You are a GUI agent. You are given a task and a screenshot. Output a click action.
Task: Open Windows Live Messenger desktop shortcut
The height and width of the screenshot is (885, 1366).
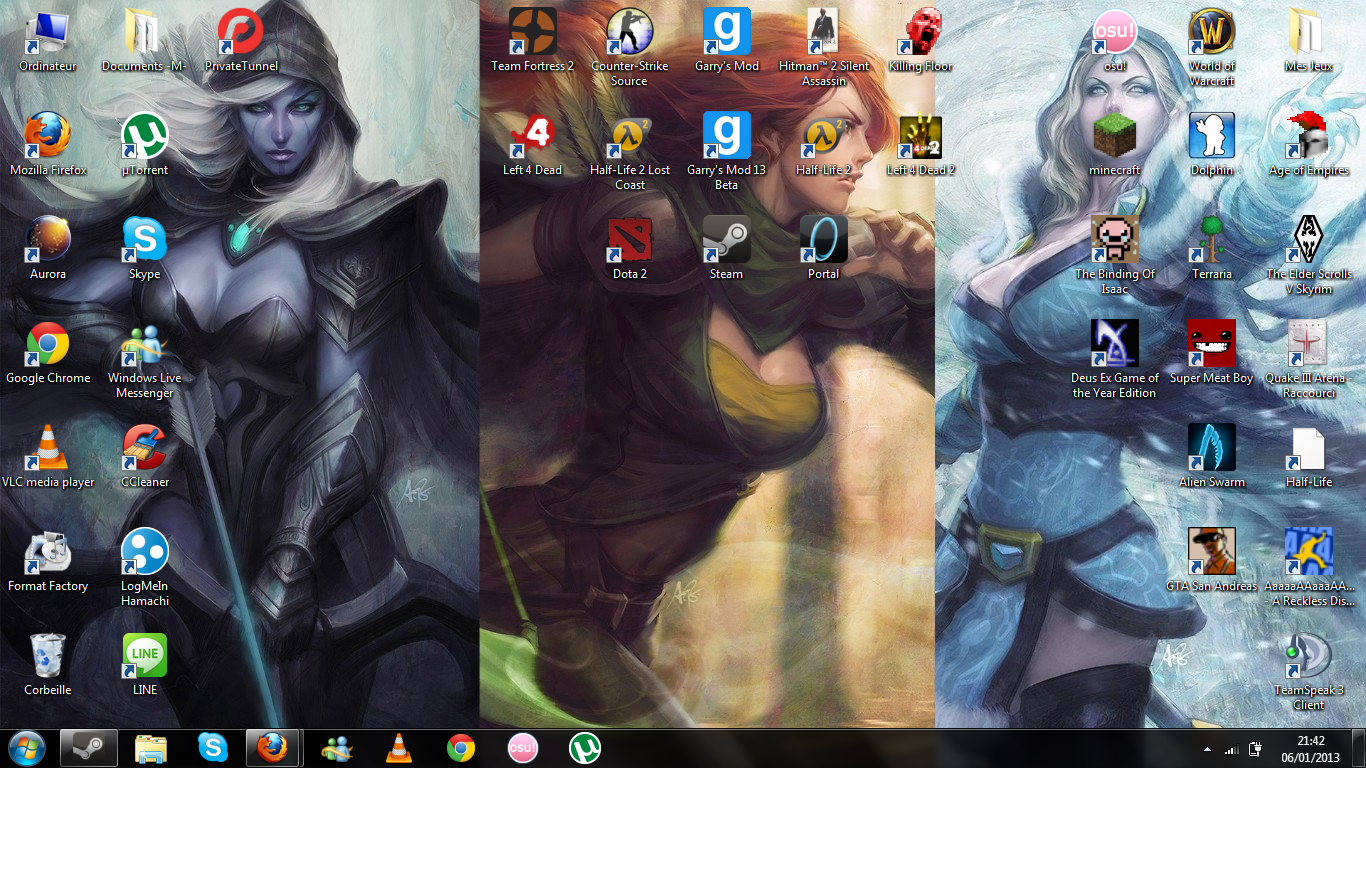coord(144,361)
